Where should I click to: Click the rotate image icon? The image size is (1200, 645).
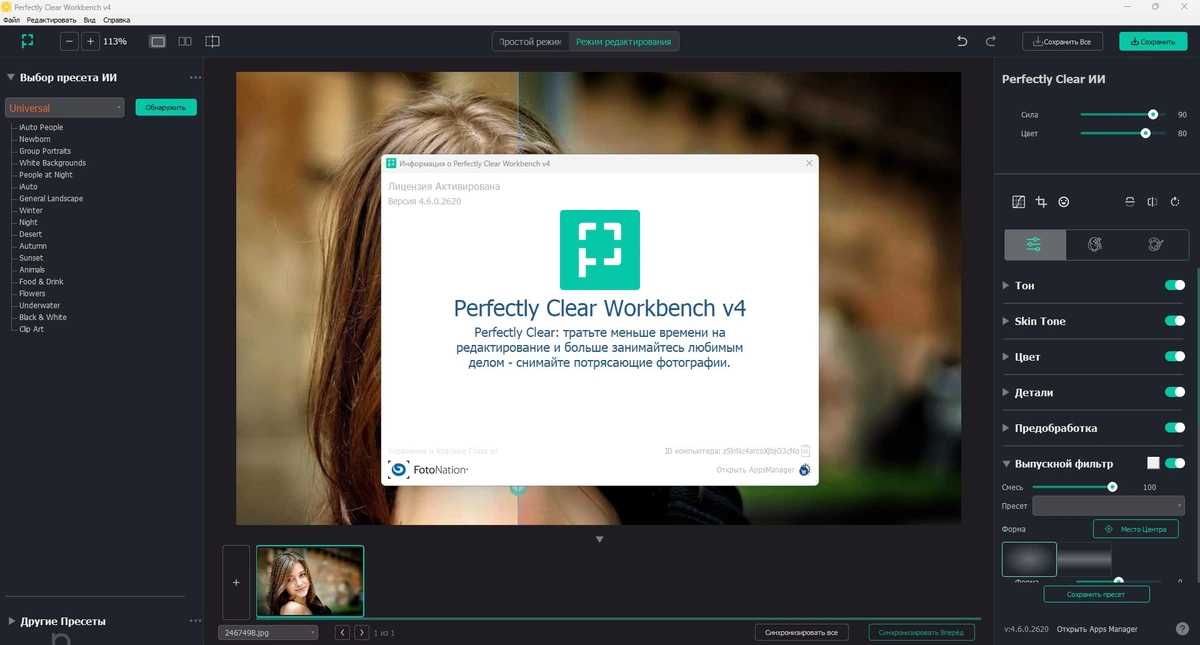point(1175,202)
